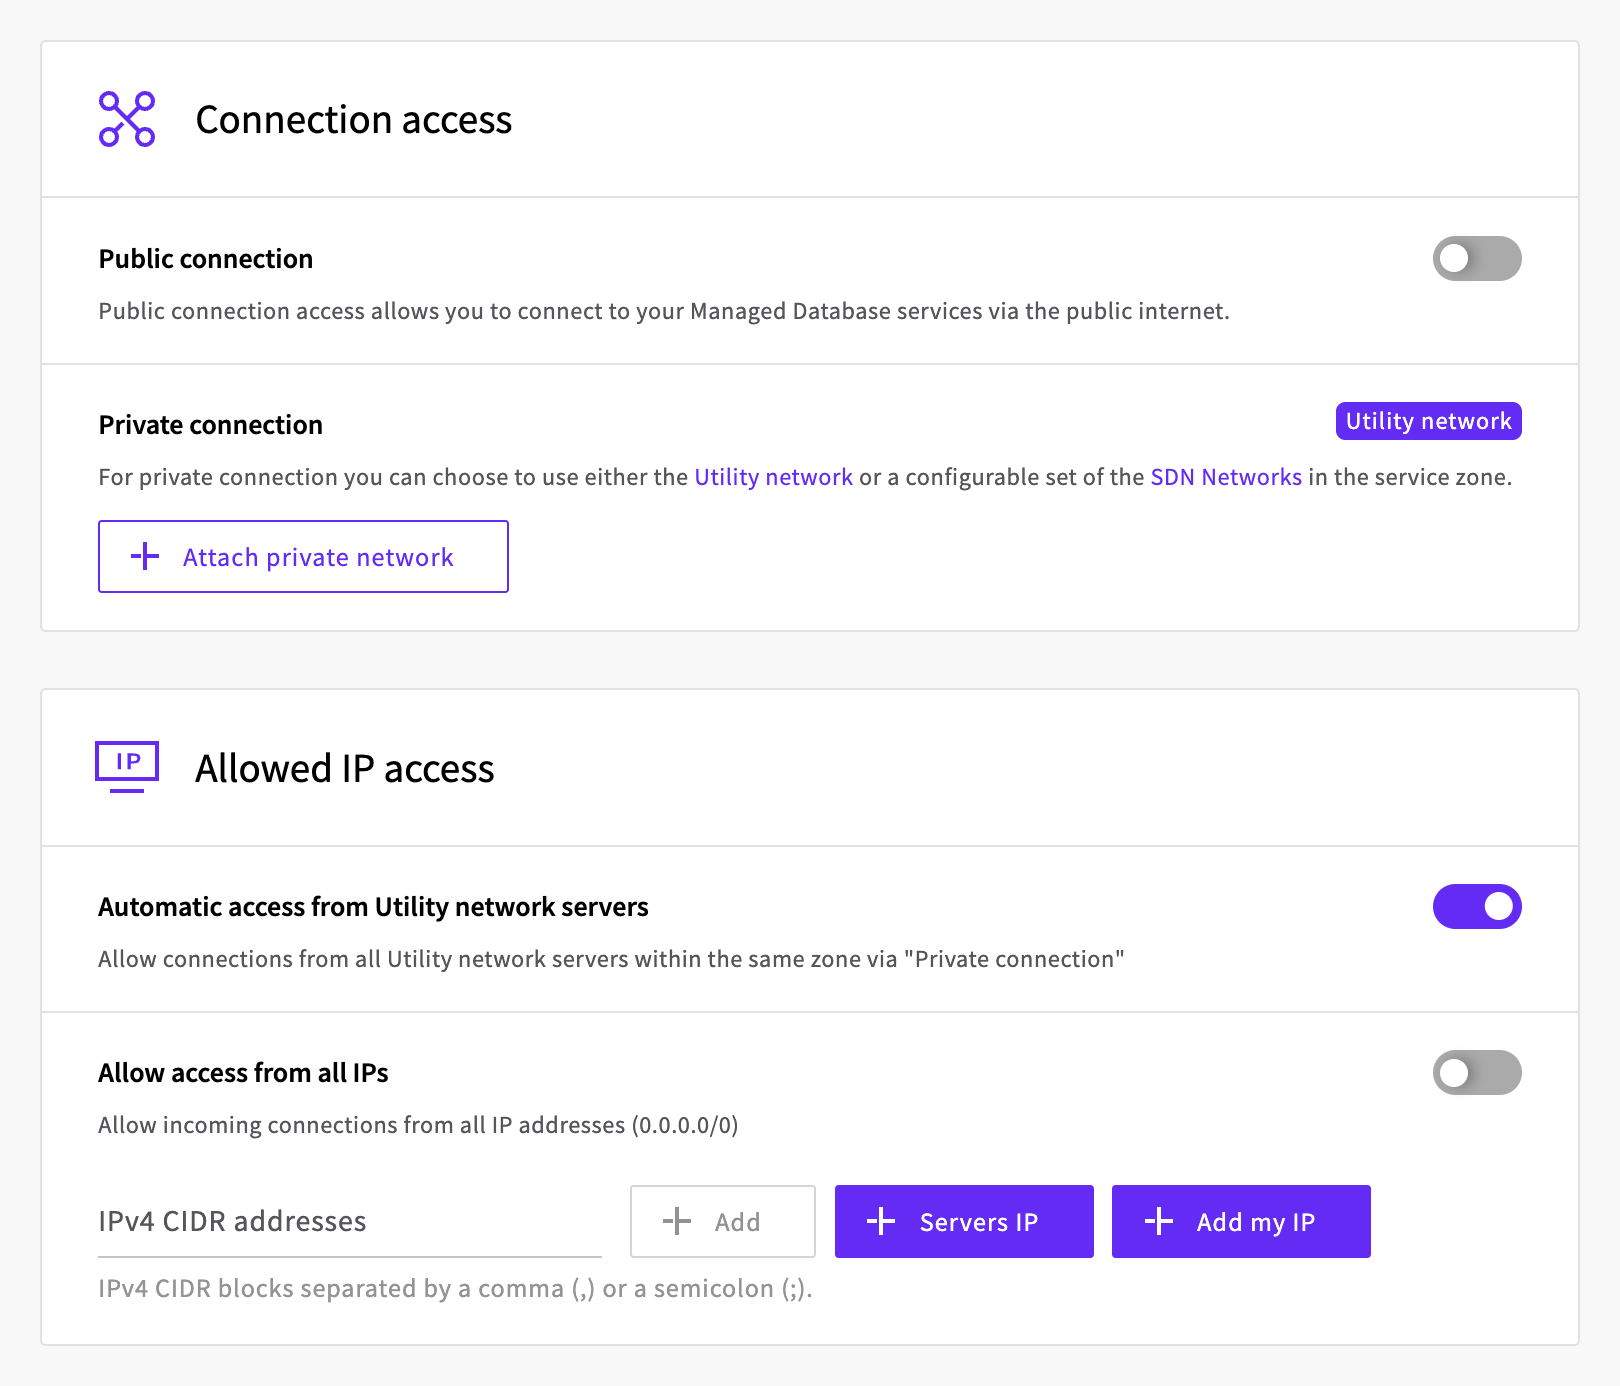Click the Allow access from all IPs label
The height and width of the screenshot is (1386, 1620).
pyautogui.click(x=243, y=1073)
